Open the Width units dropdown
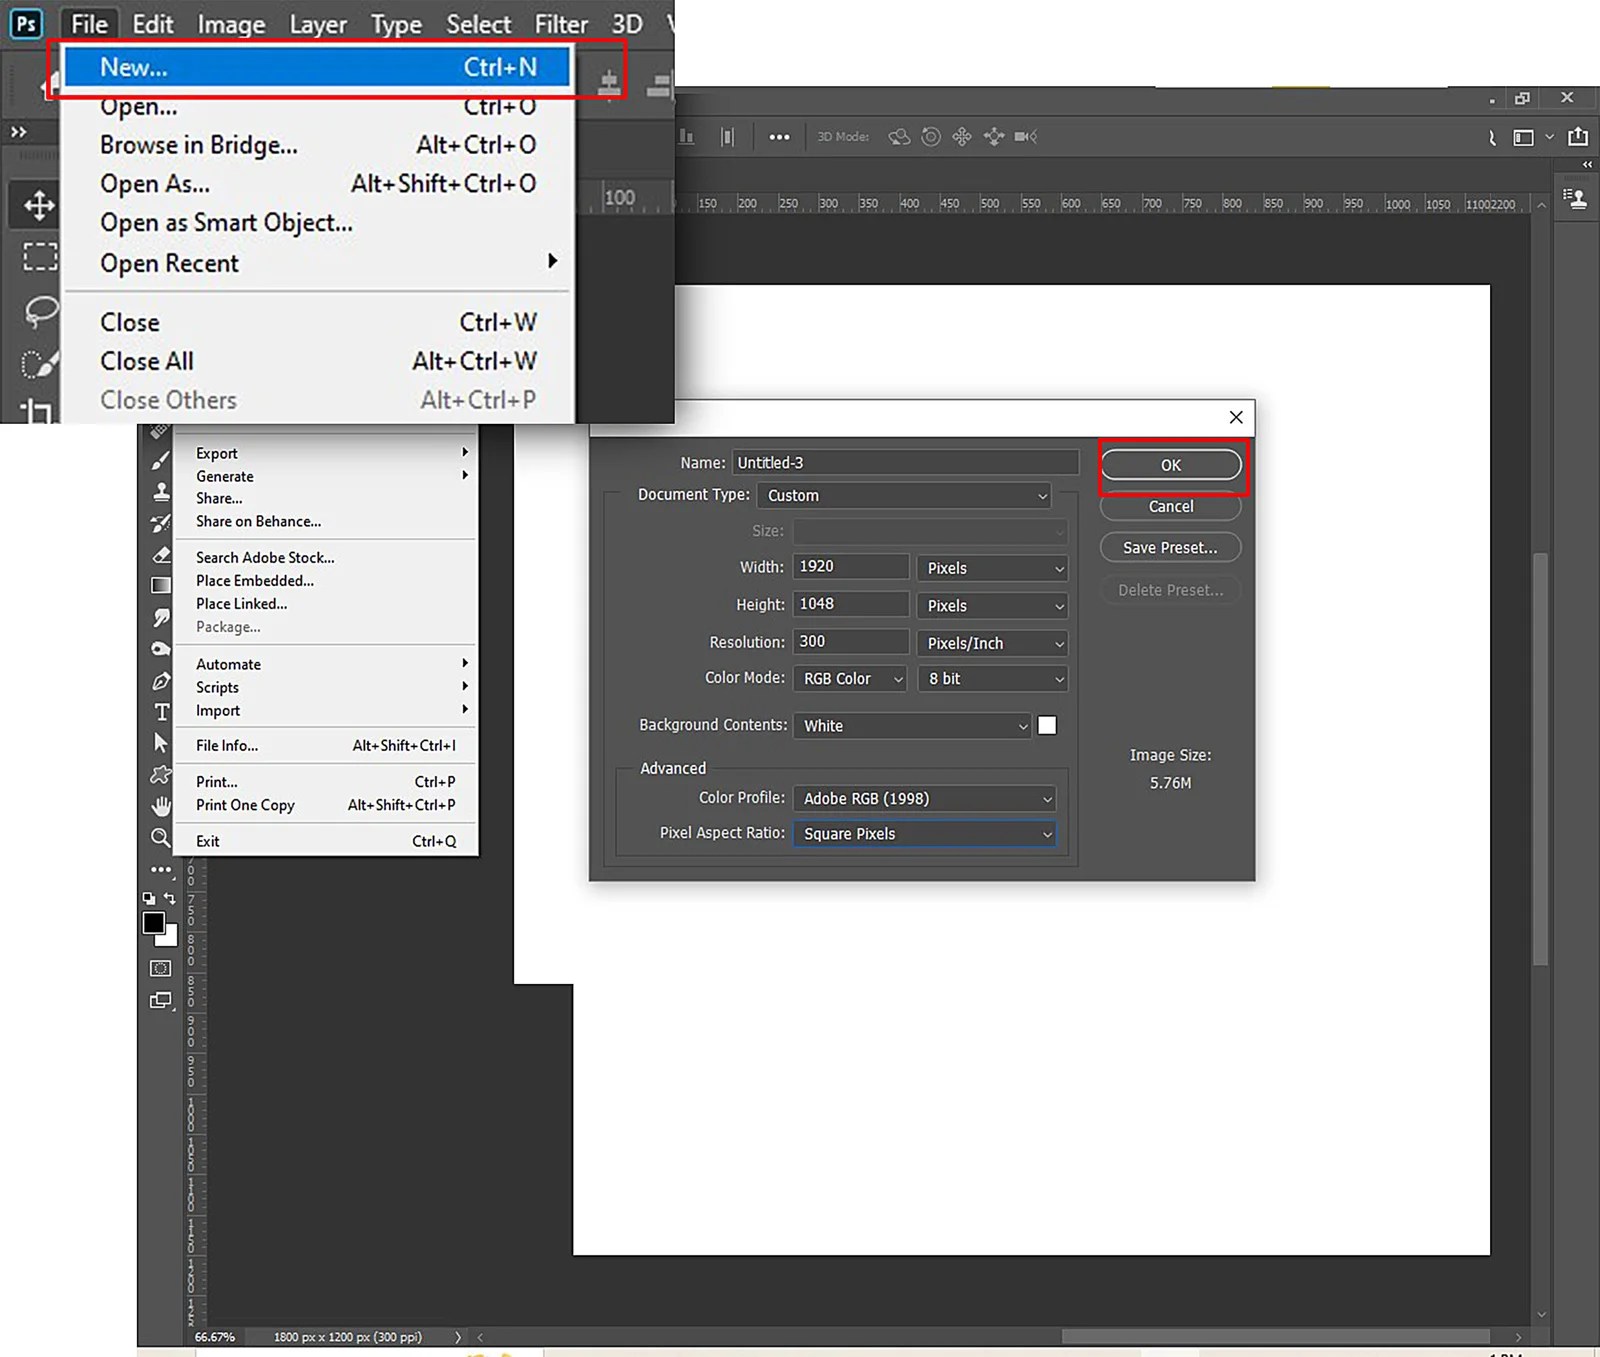Image resolution: width=1600 pixels, height=1357 pixels. (x=992, y=568)
